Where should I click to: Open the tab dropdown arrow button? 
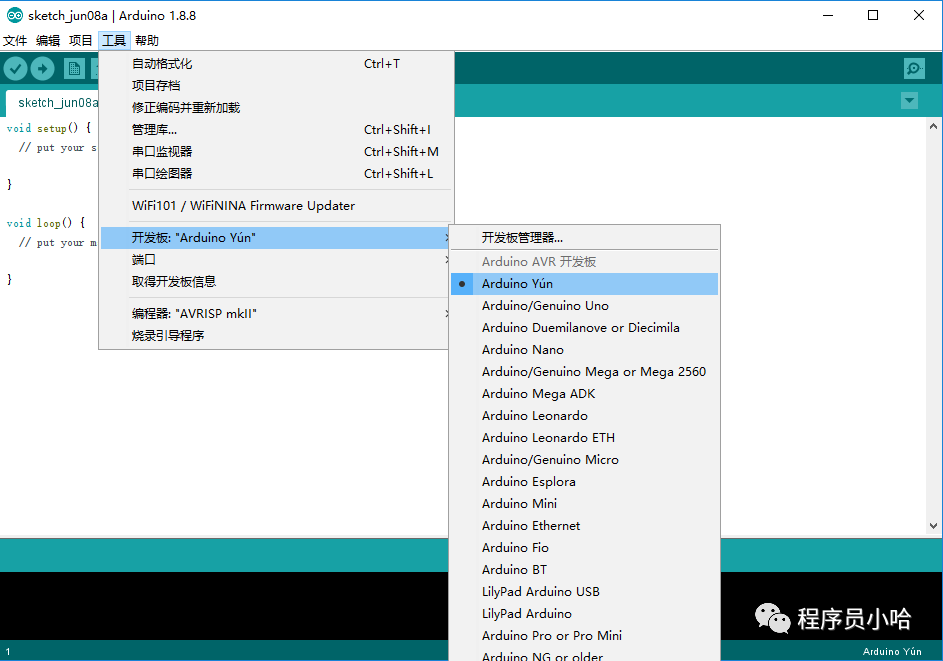tap(909, 101)
